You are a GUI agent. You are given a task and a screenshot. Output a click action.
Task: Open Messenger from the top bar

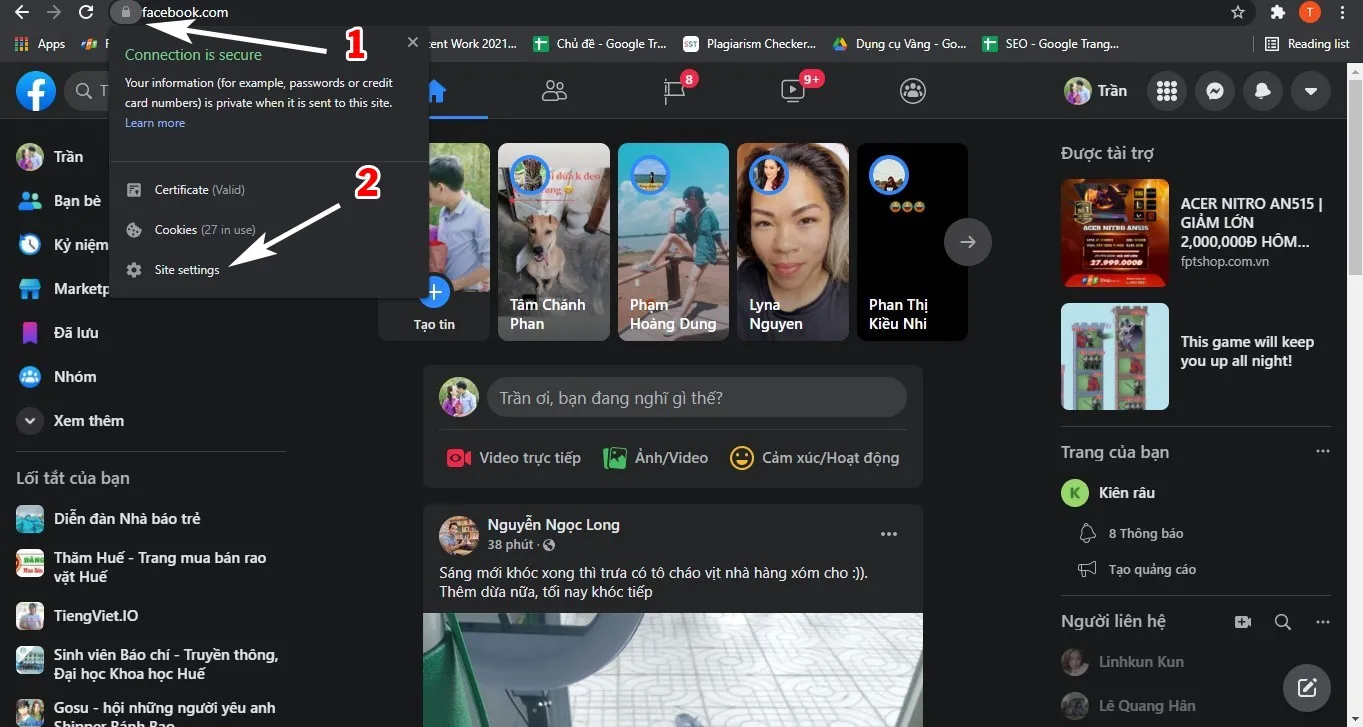point(1214,91)
